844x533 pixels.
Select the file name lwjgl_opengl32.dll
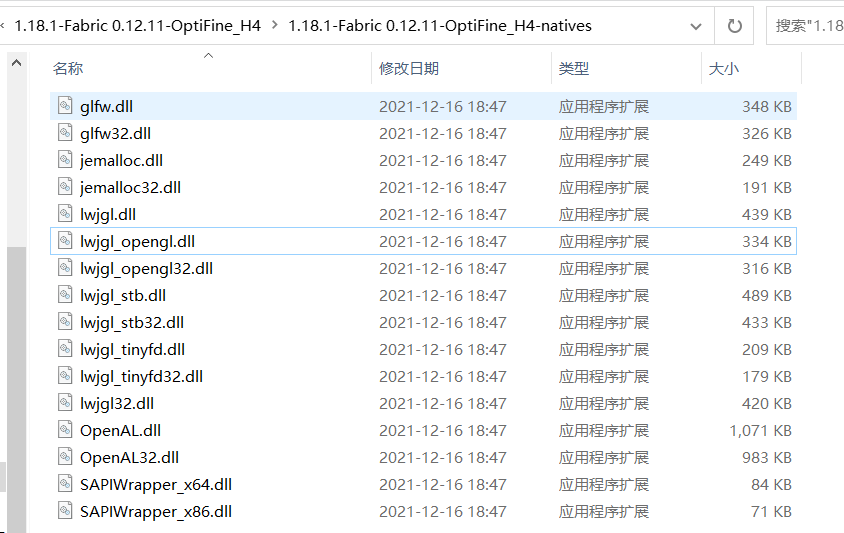pyautogui.click(x=146, y=269)
